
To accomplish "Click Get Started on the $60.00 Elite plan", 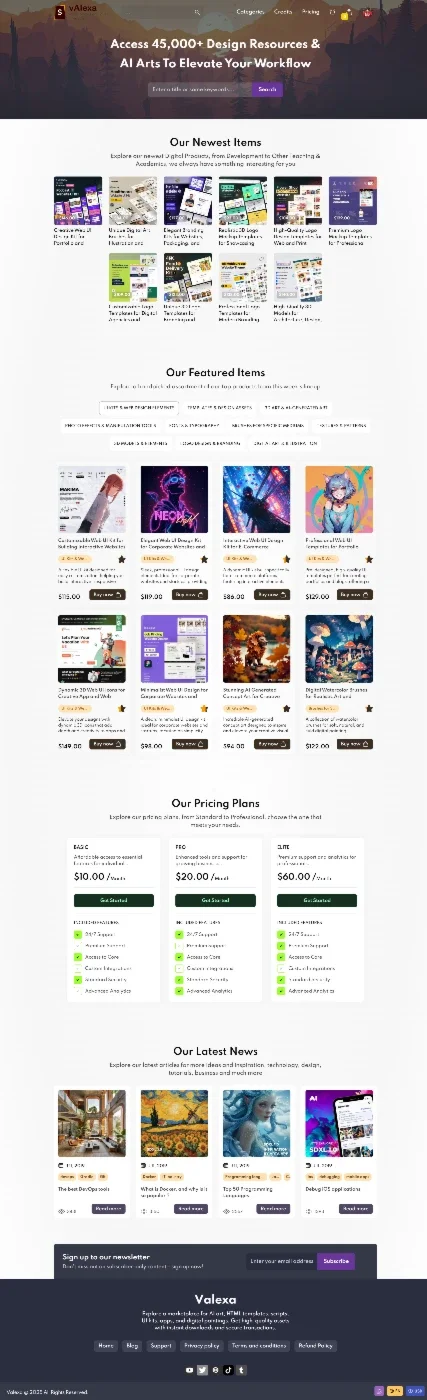I will point(316,900).
